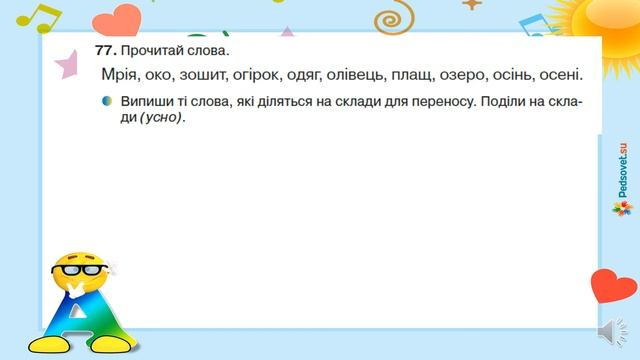Image resolution: width=640 pixels, height=360 pixels.
Task: Click the word 'одяг'
Action: coord(304,76)
